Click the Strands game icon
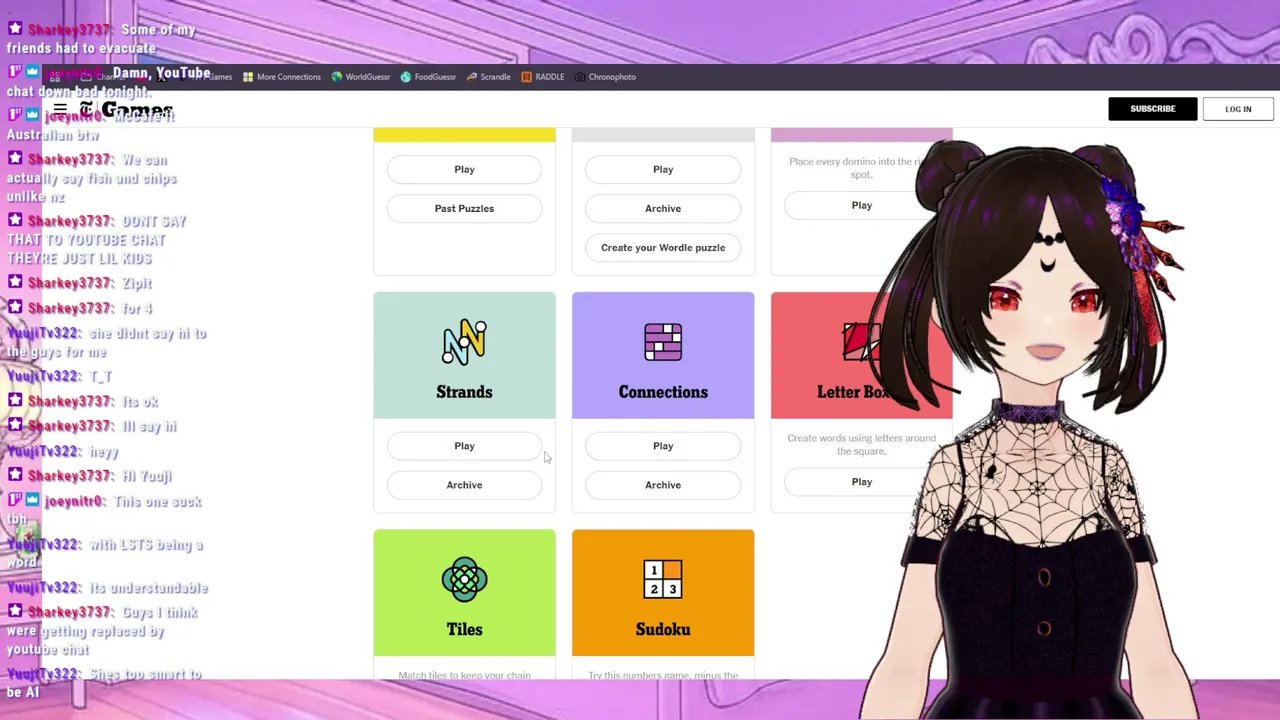The height and width of the screenshot is (720, 1280). [x=464, y=342]
